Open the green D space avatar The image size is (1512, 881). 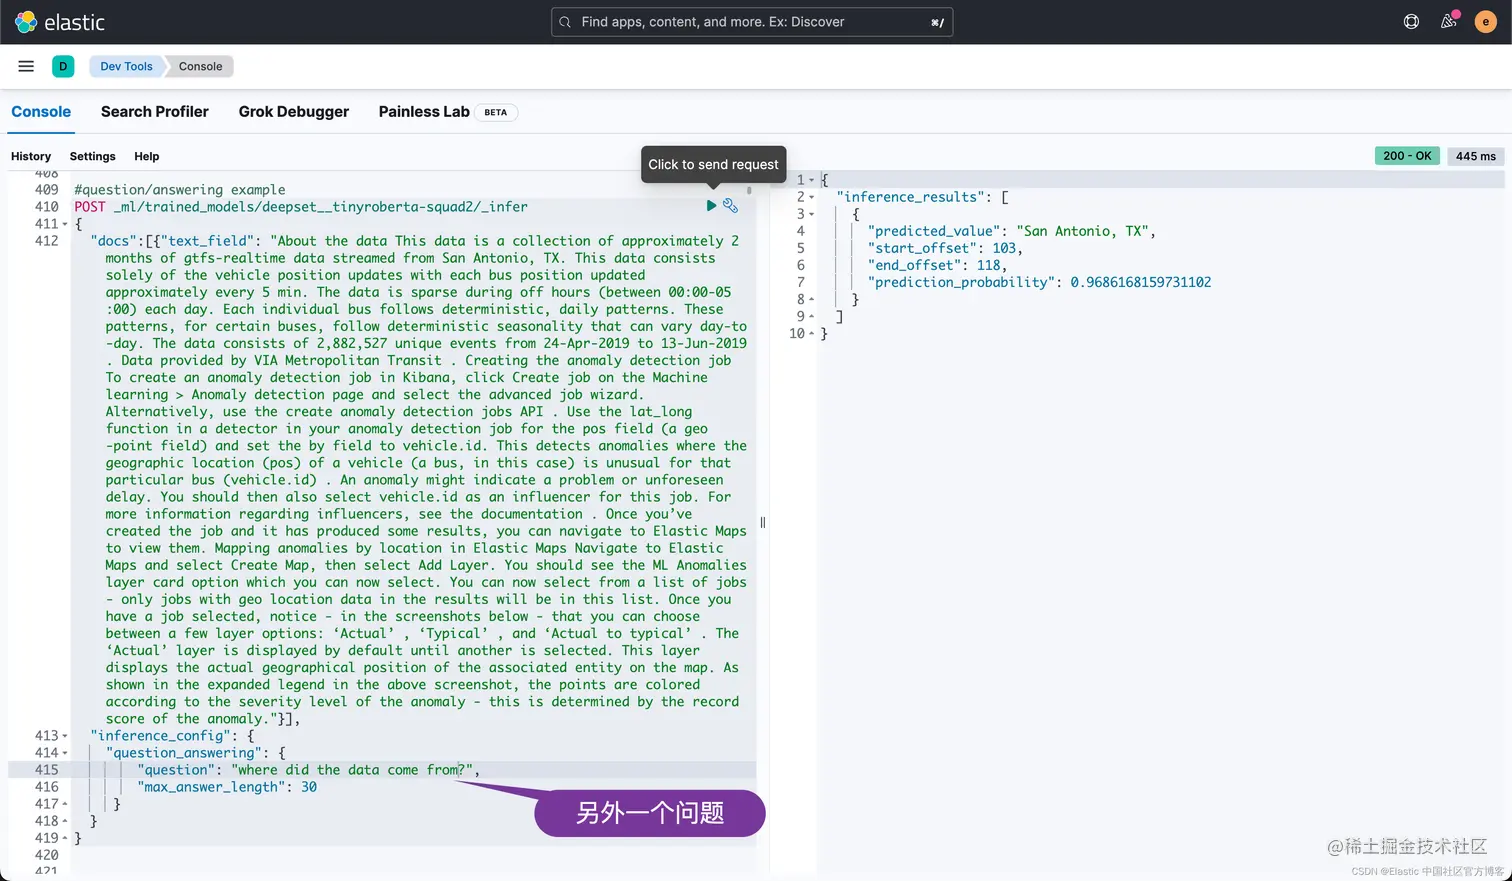coord(63,66)
